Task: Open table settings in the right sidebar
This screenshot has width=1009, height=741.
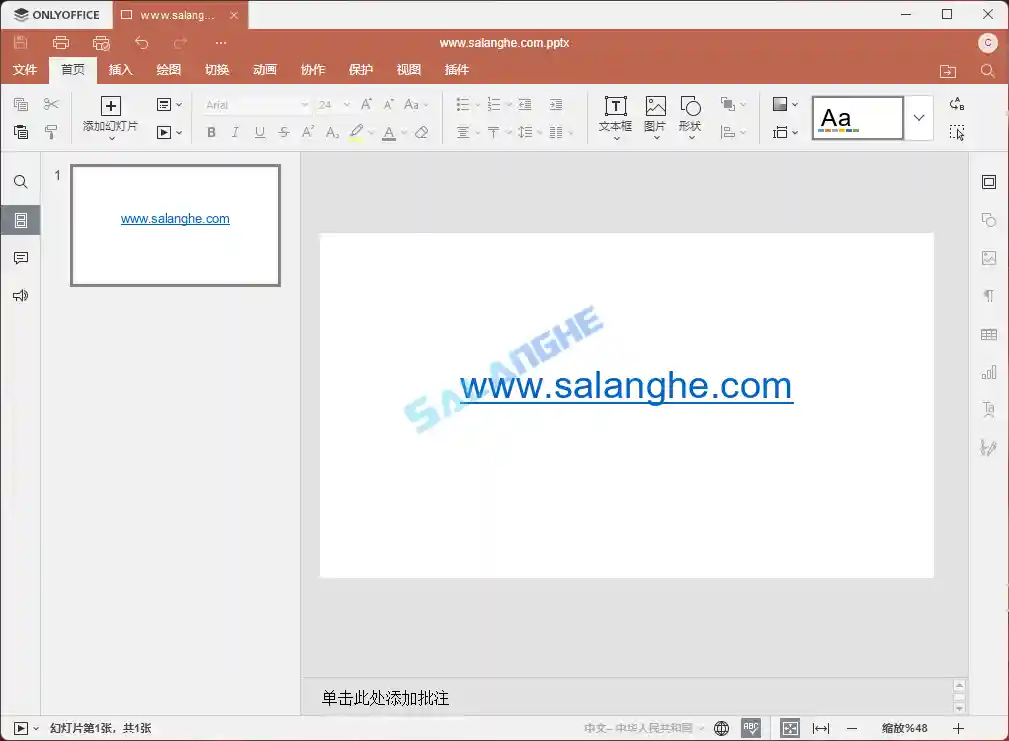Action: pyautogui.click(x=988, y=333)
